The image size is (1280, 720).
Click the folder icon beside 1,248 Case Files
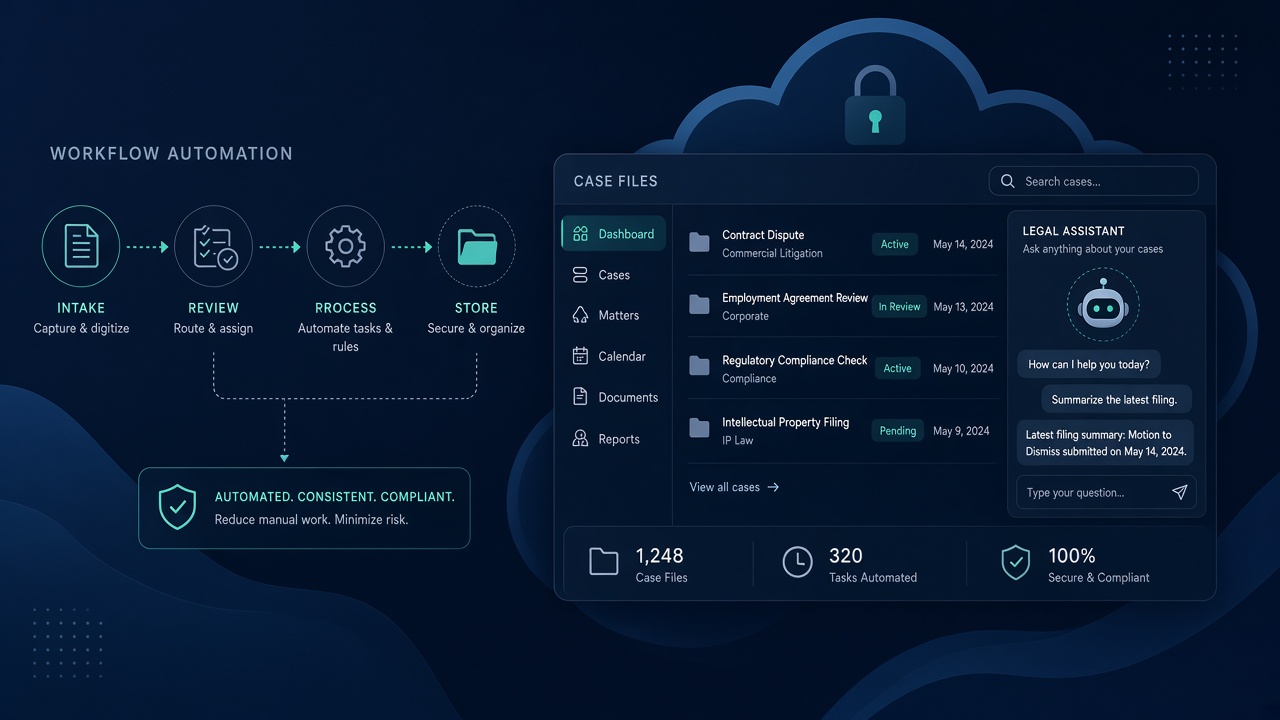(x=604, y=562)
